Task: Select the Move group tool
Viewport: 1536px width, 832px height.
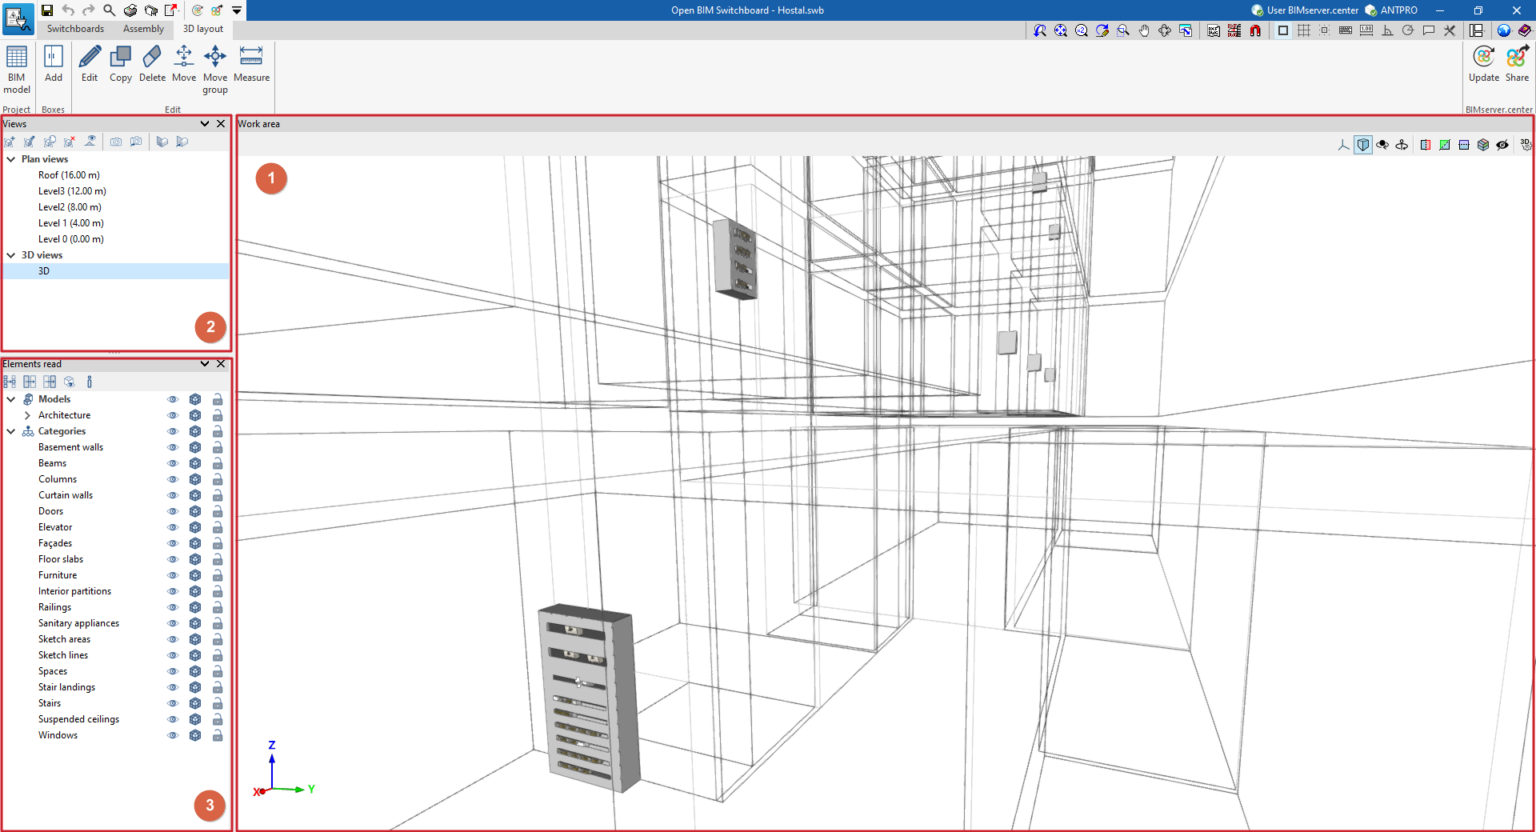Action: click(215, 68)
